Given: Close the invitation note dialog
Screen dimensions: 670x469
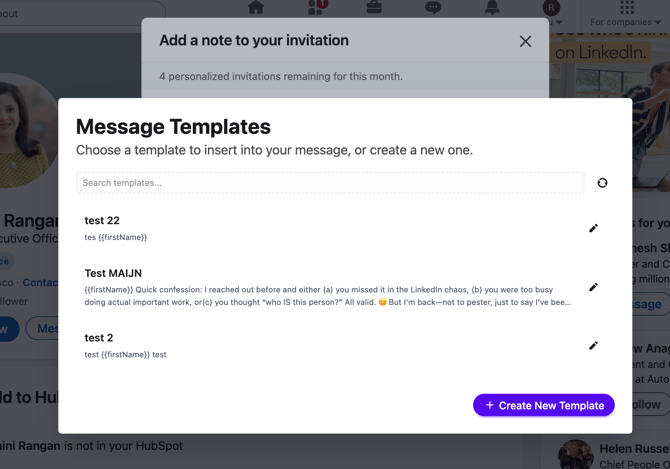Looking at the screenshot, I should [x=525, y=41].
